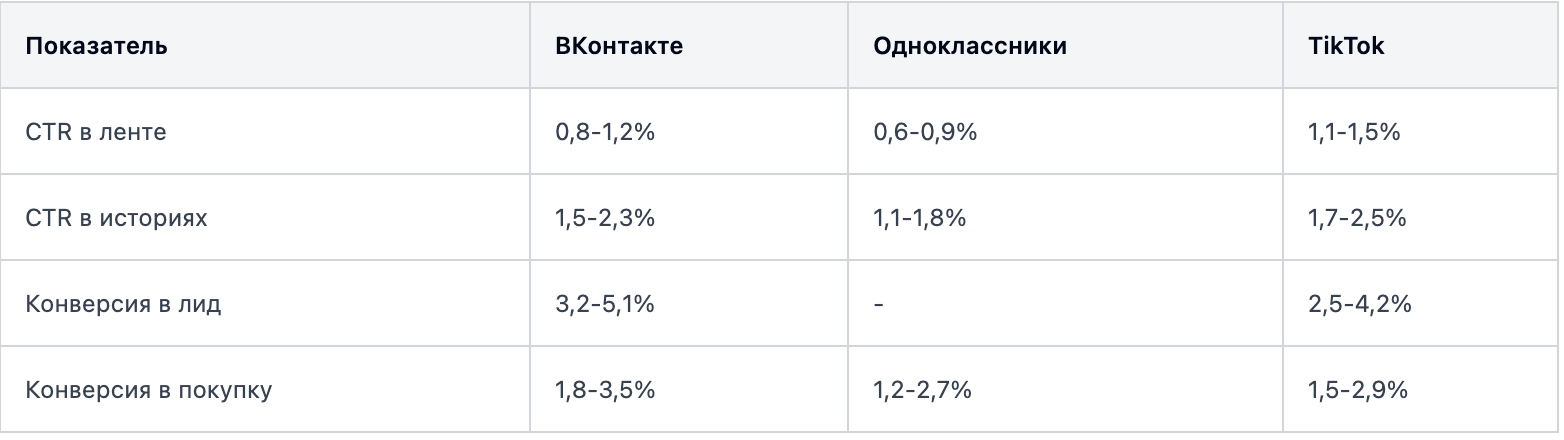This screenshot has height=440, width=1564.
Task: Click the CTR в ленте row label
Action: click(x=96, y=132)
